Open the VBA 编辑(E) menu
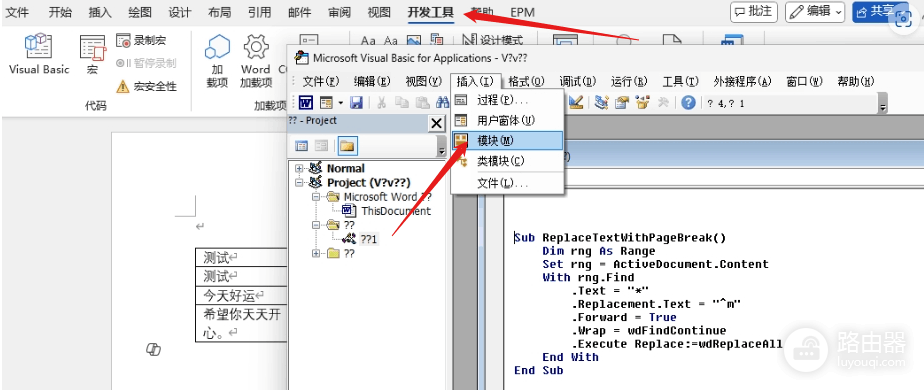Image resolution: width=924 pixels, height=390 pixels. pyautogui.click(x=372, y=81)
